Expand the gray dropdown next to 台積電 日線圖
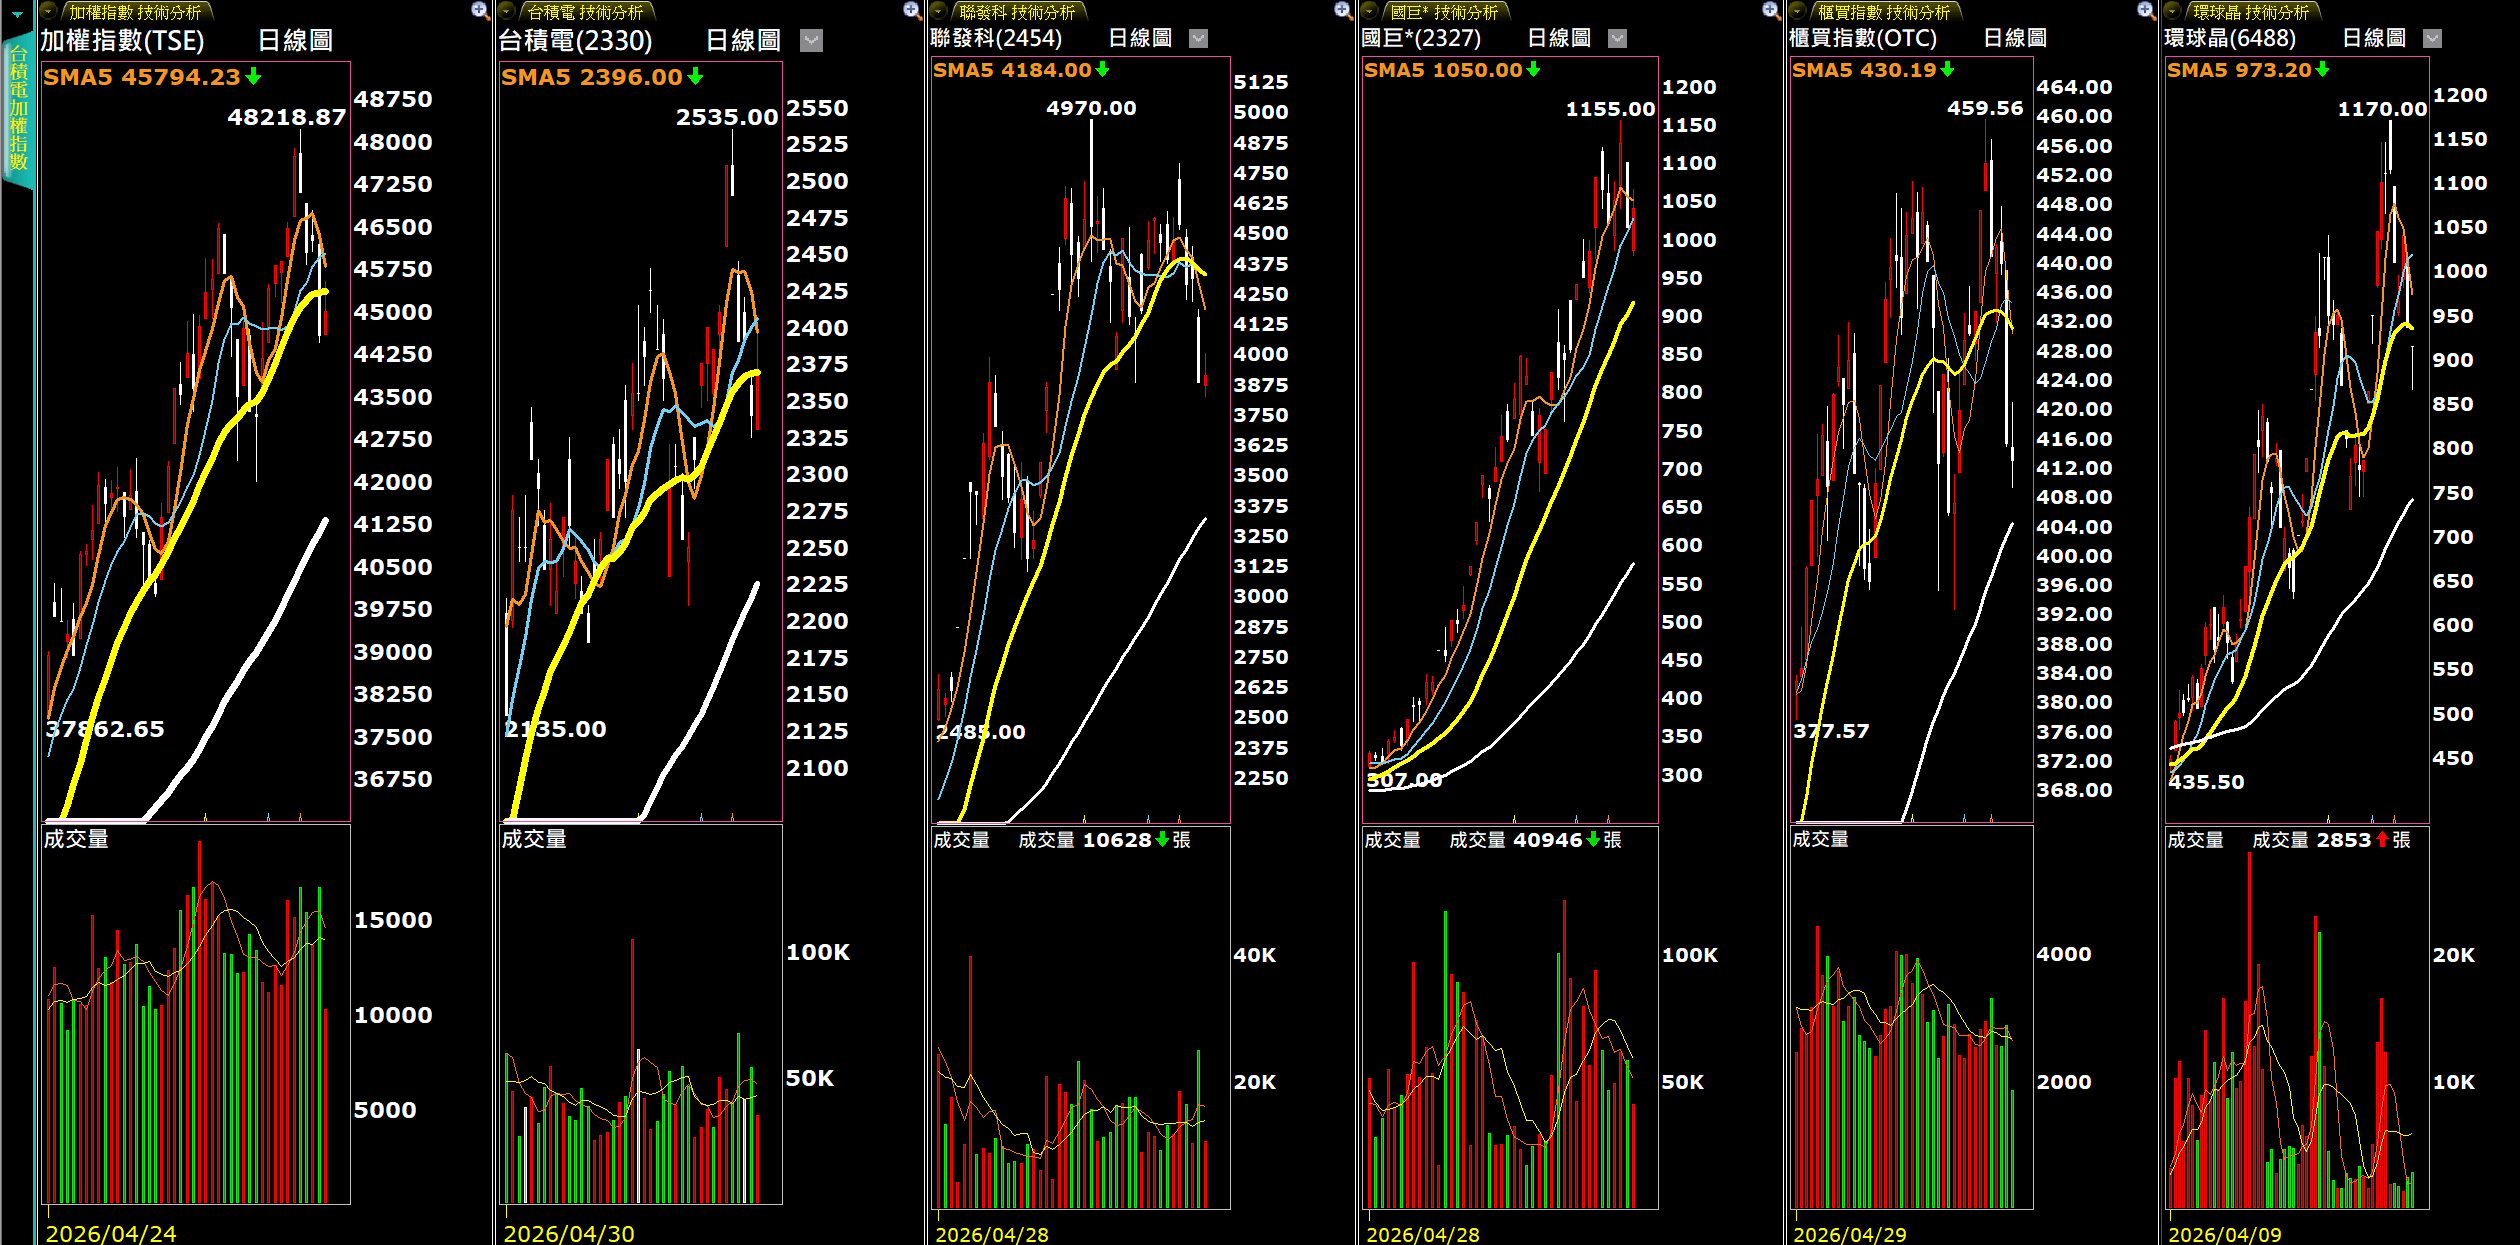 point(812,40)
